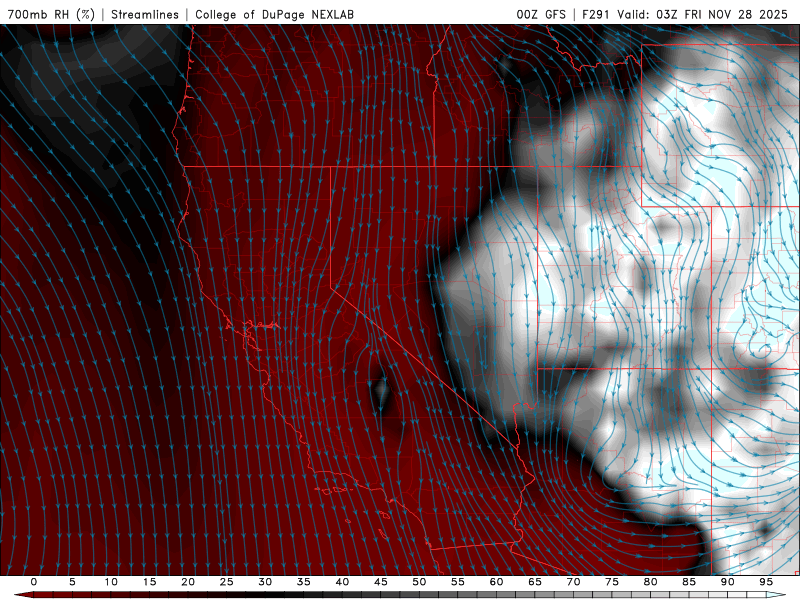Screen dimensions: 800x600
Task: Click 'Valid: 03Z FRI NOV 28 2025' text
Action: [x=703, y=14]
